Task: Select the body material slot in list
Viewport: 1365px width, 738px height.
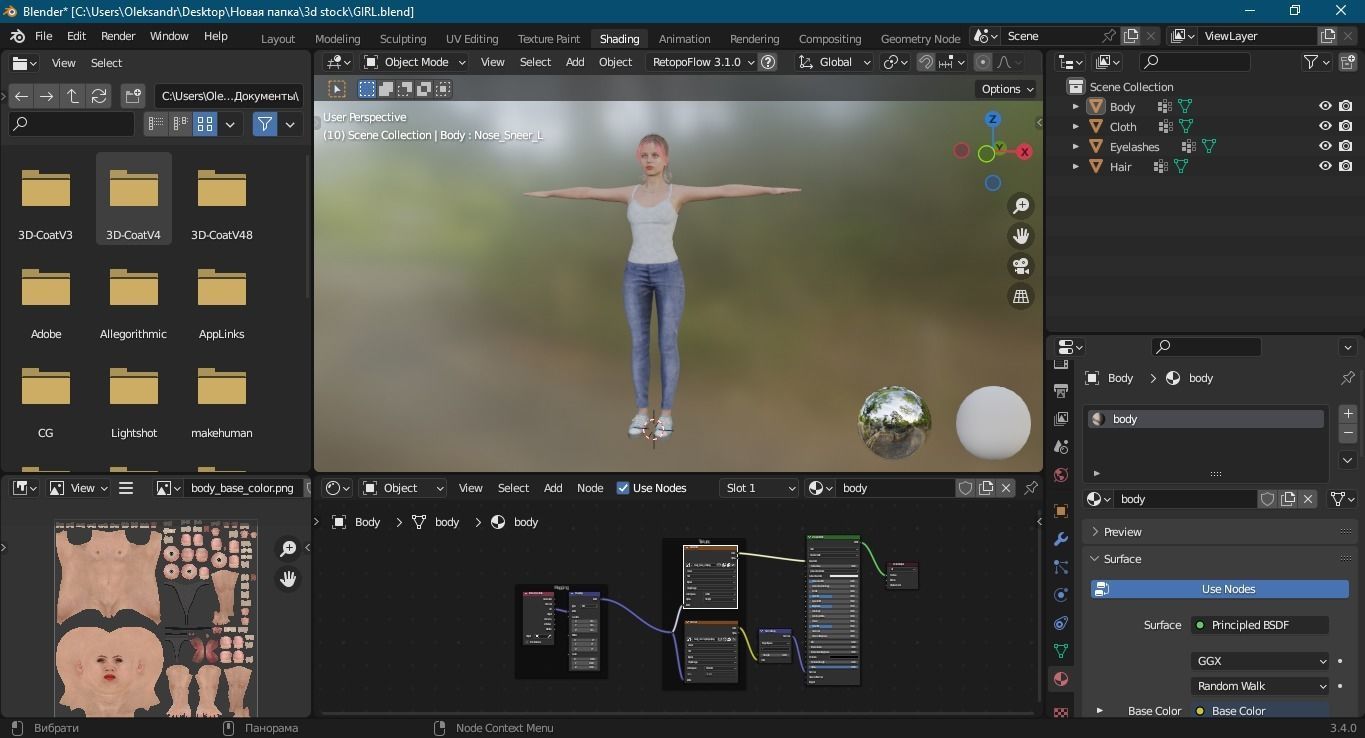Action: (1205, 419)
